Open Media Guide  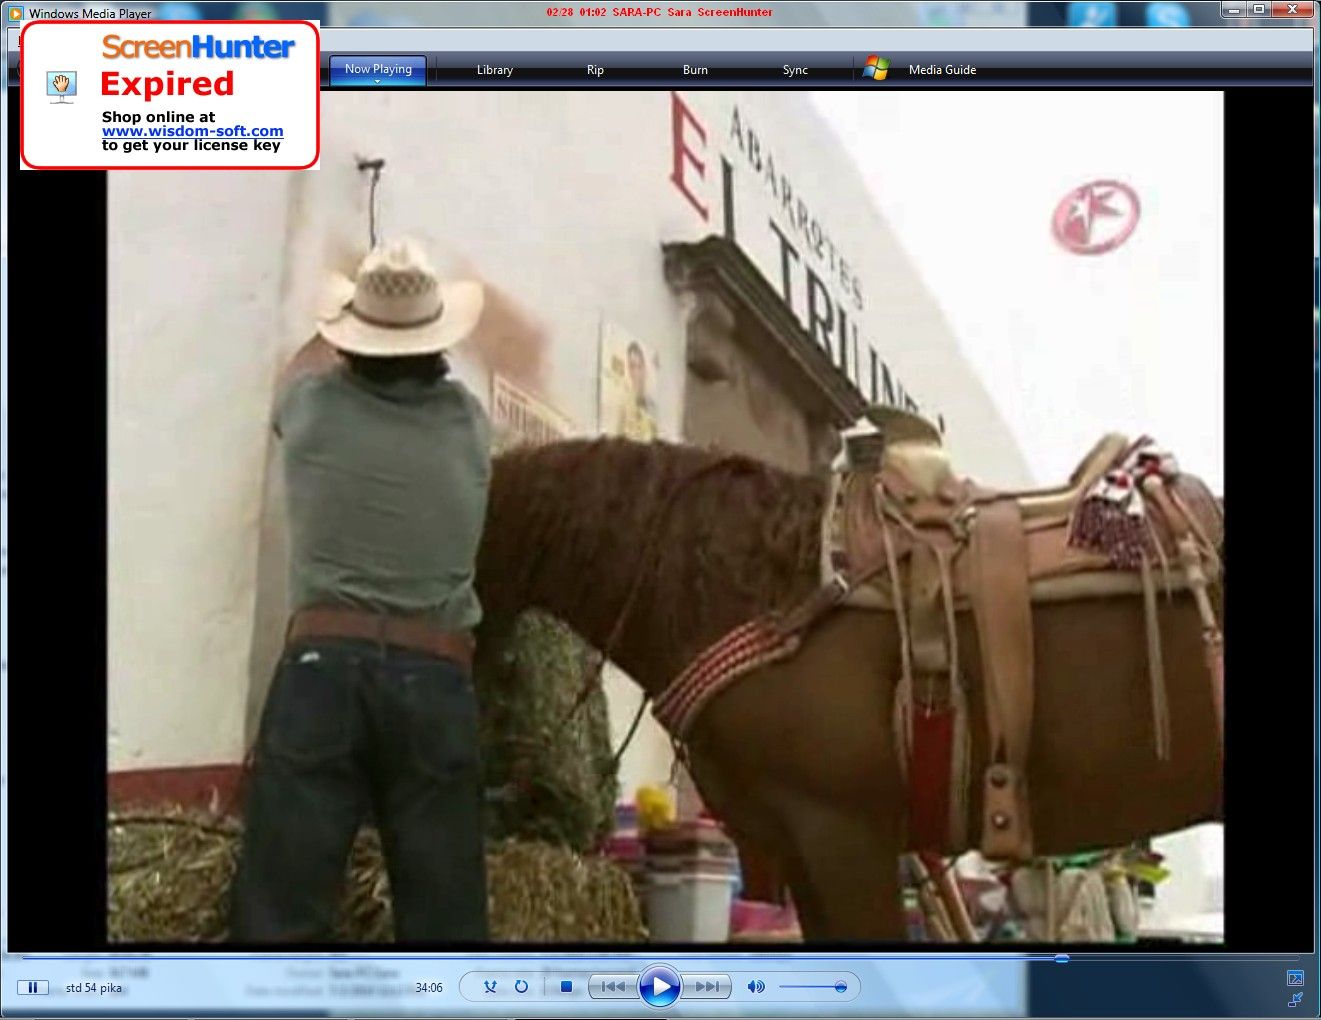(942, 70)
